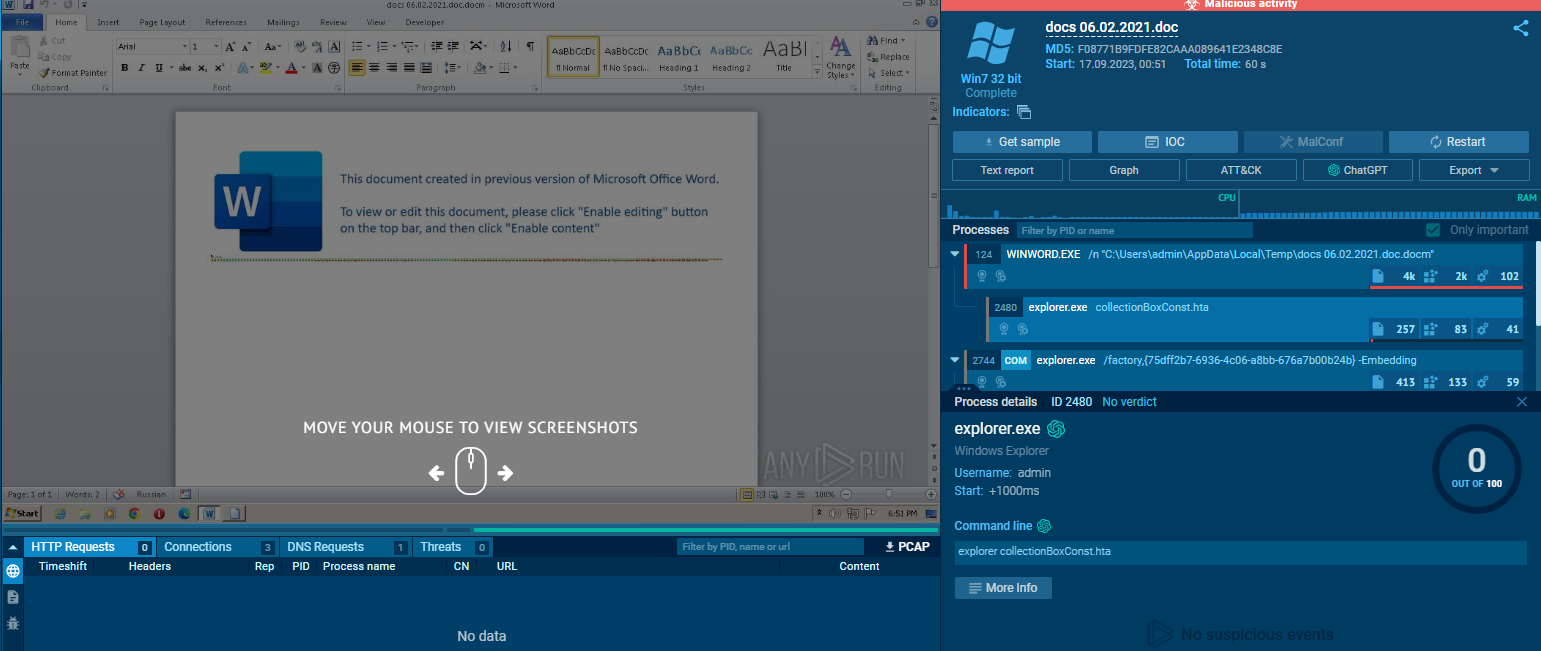Click Underline icon in Word ribbon
The width and height of the screenshot is (1541, 651).
158,67
